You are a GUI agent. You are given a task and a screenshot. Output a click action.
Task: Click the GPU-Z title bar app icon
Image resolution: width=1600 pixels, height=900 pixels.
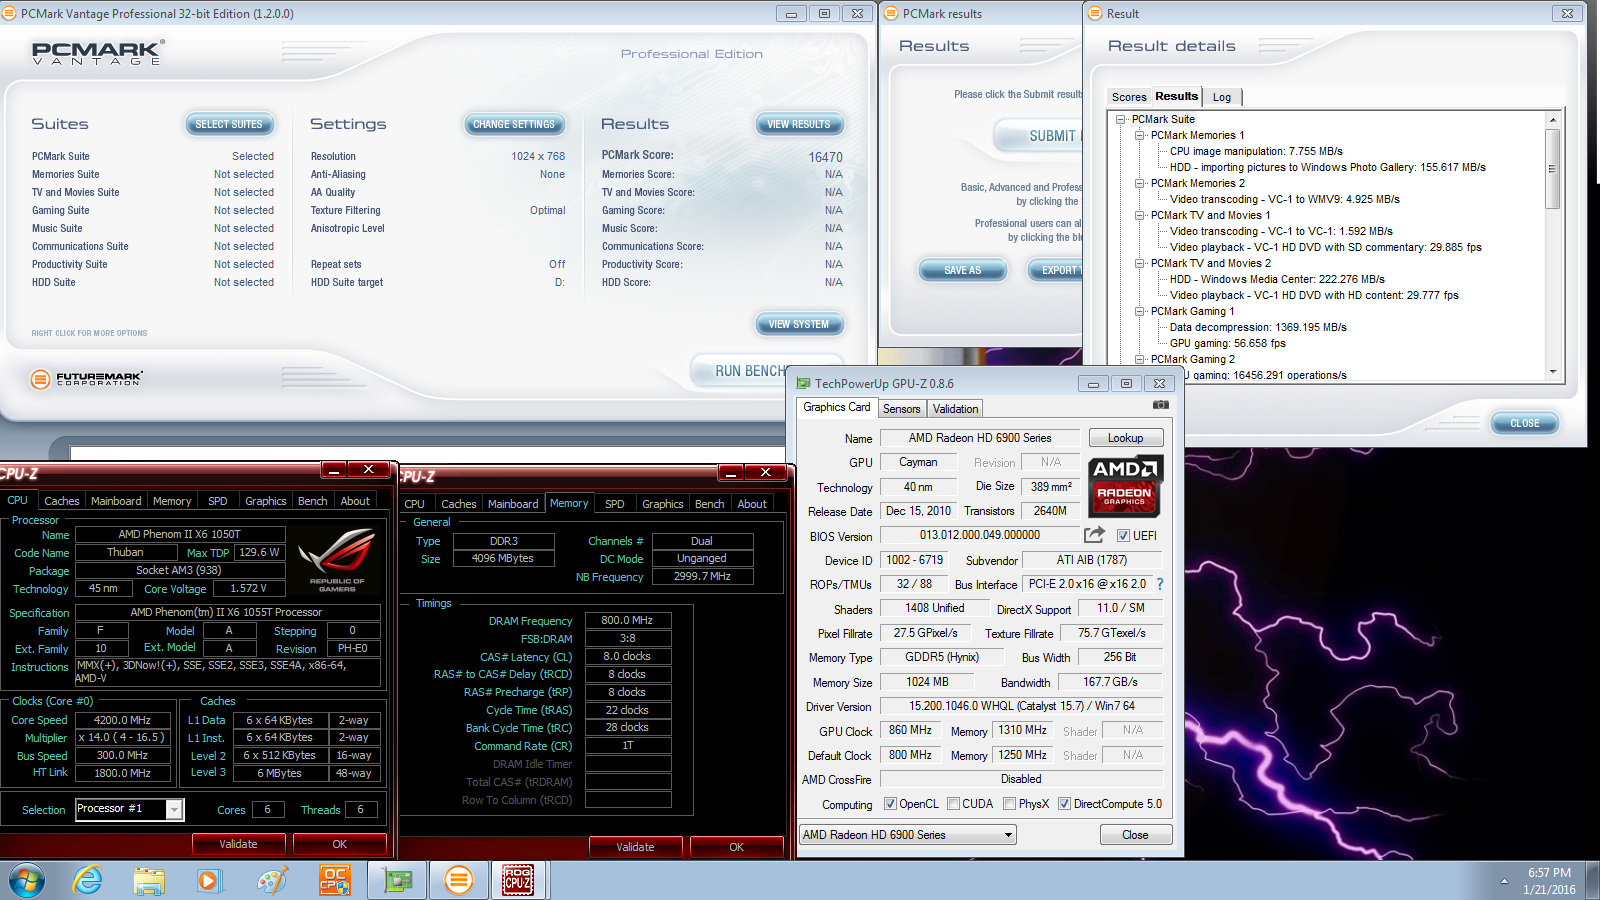click(803, 384)
